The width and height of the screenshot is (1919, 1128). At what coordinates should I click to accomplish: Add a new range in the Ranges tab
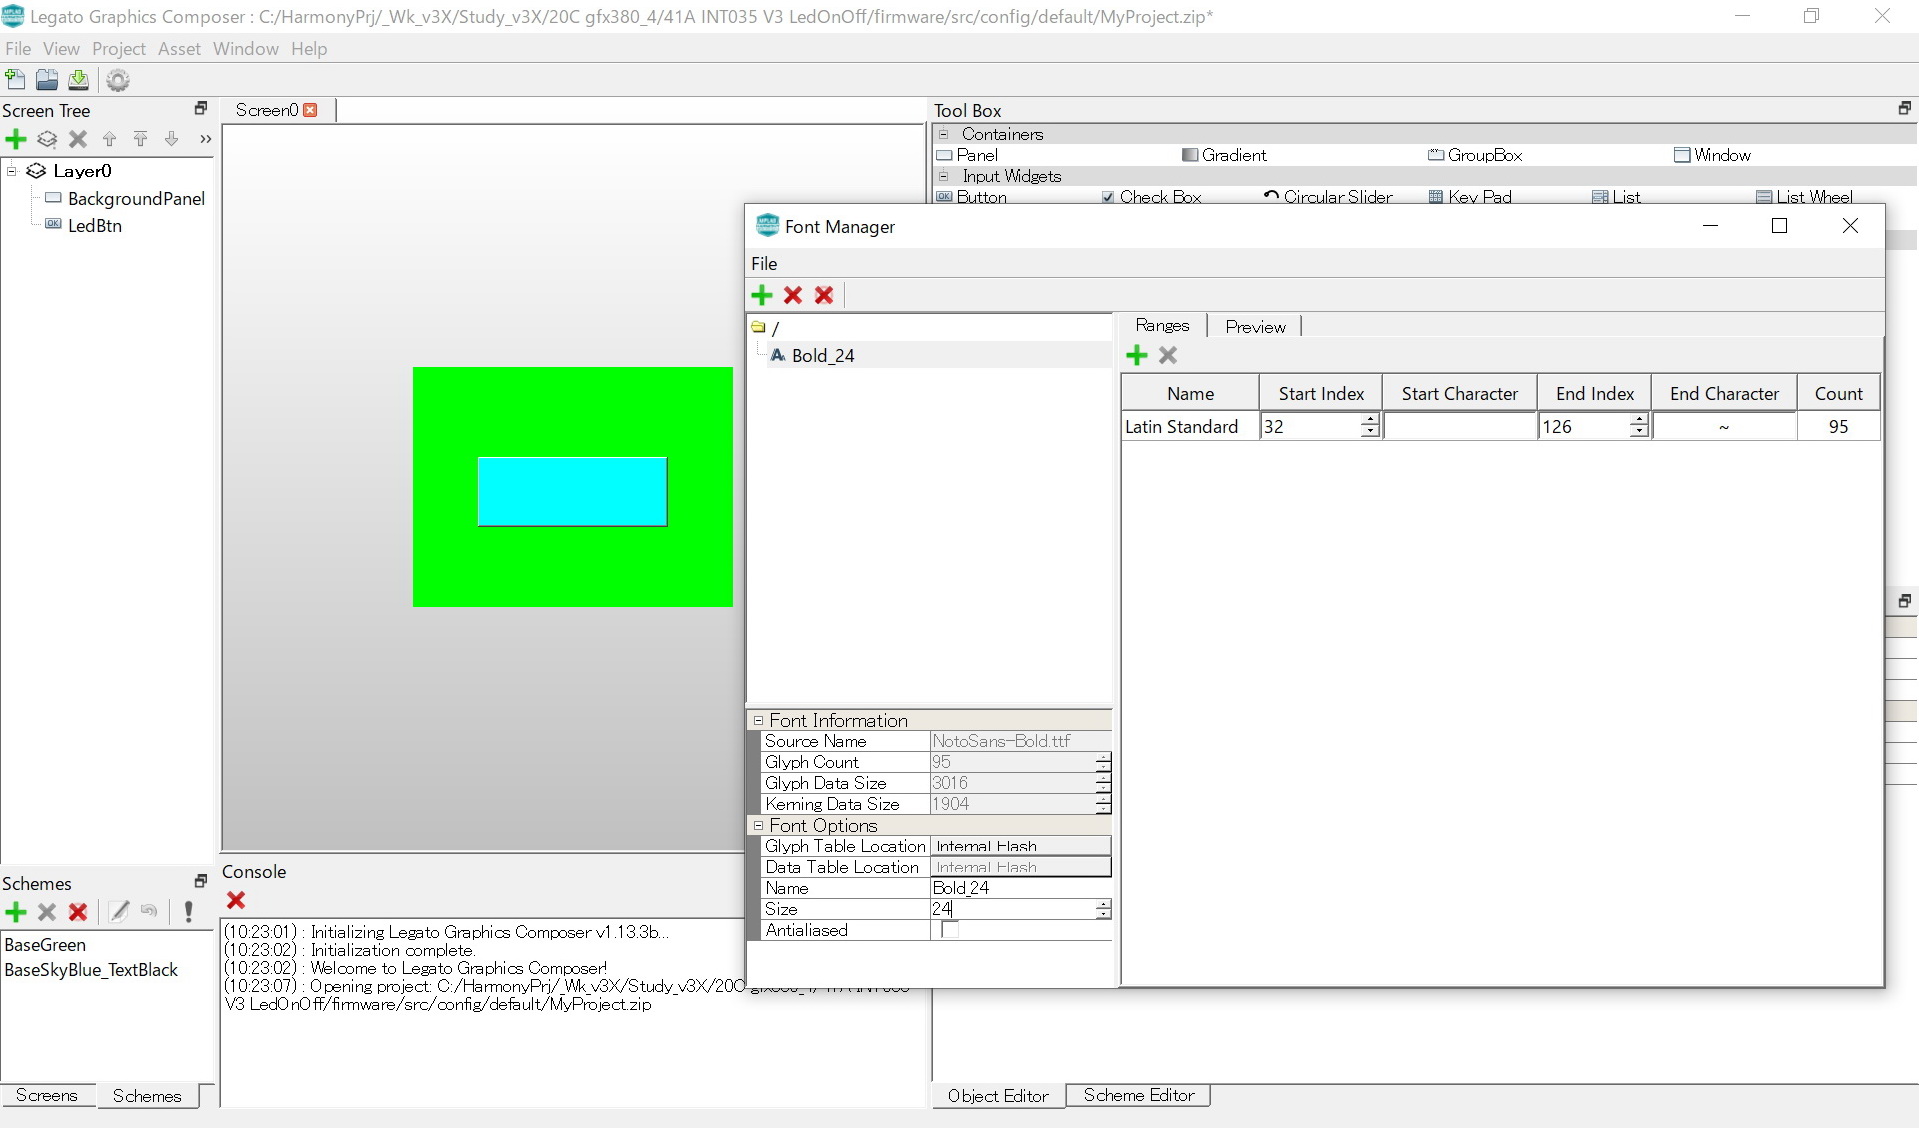coord(1136,355)
